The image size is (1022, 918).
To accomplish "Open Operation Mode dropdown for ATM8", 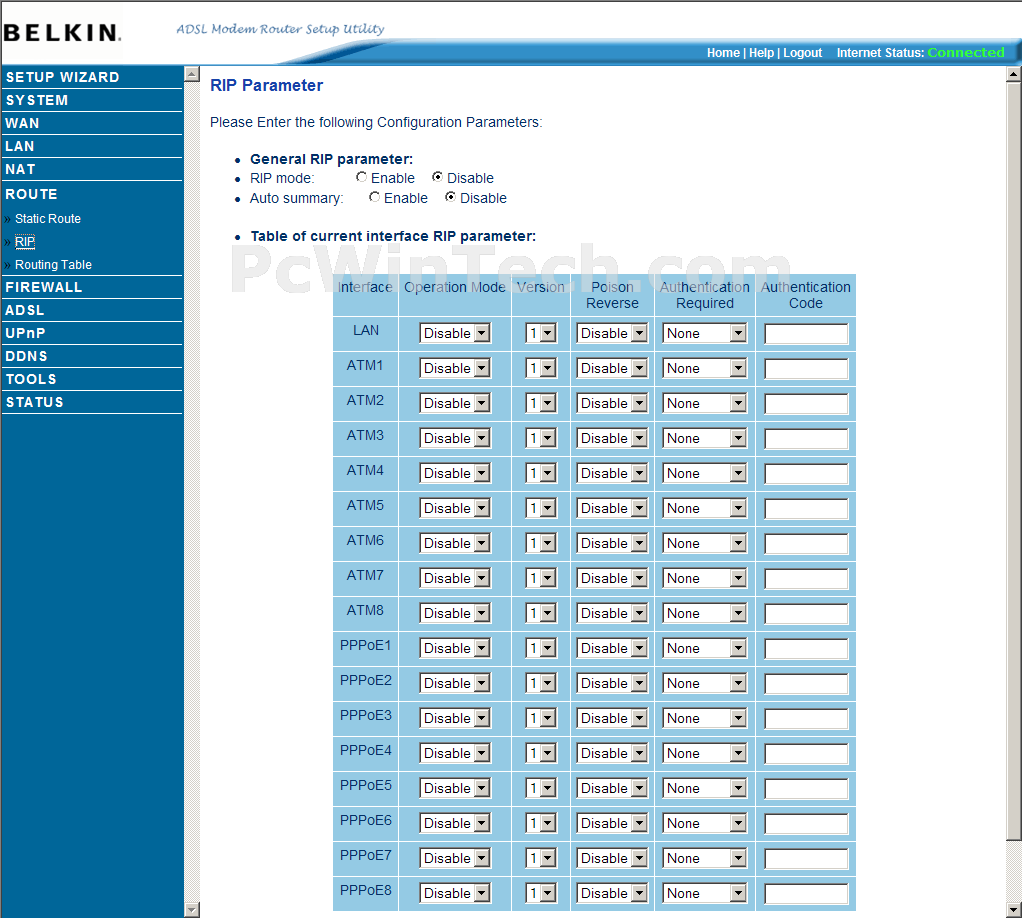I will tap(455, 614).
